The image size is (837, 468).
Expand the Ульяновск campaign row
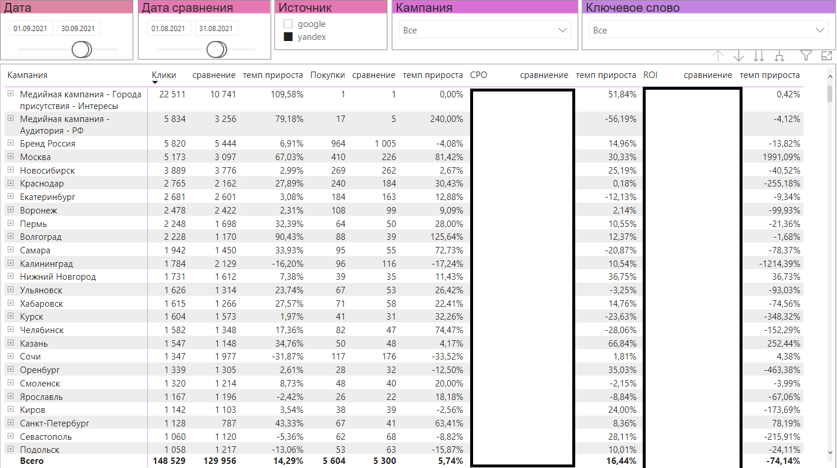point(10,290)
